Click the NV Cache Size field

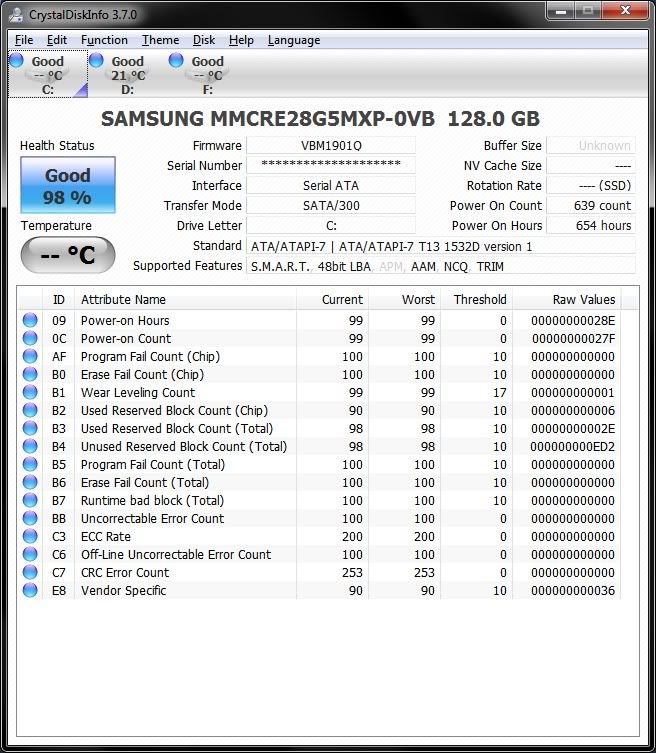click(591, 166)
